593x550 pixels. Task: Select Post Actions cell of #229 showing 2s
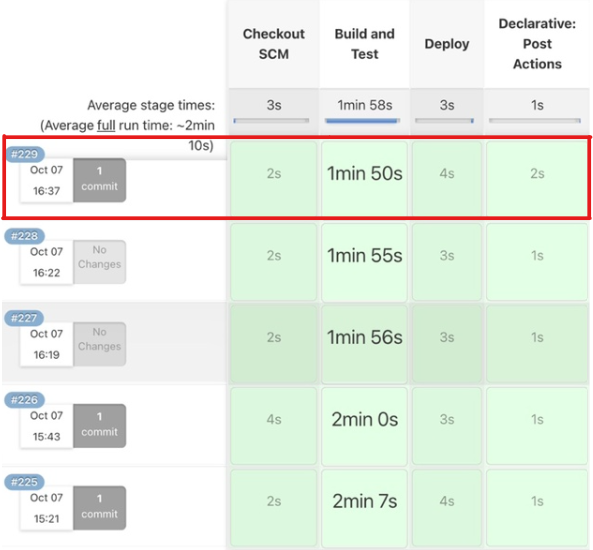pyautogui.click(x=537, y=178)
